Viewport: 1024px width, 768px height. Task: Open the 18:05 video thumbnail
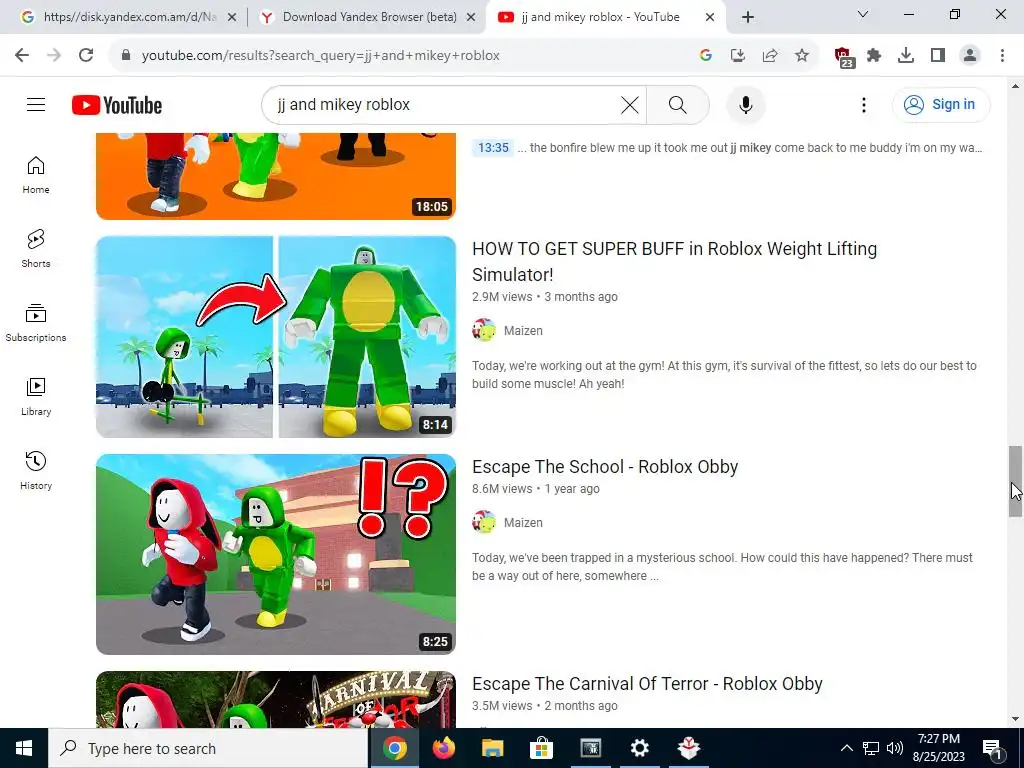click(276, 176)
